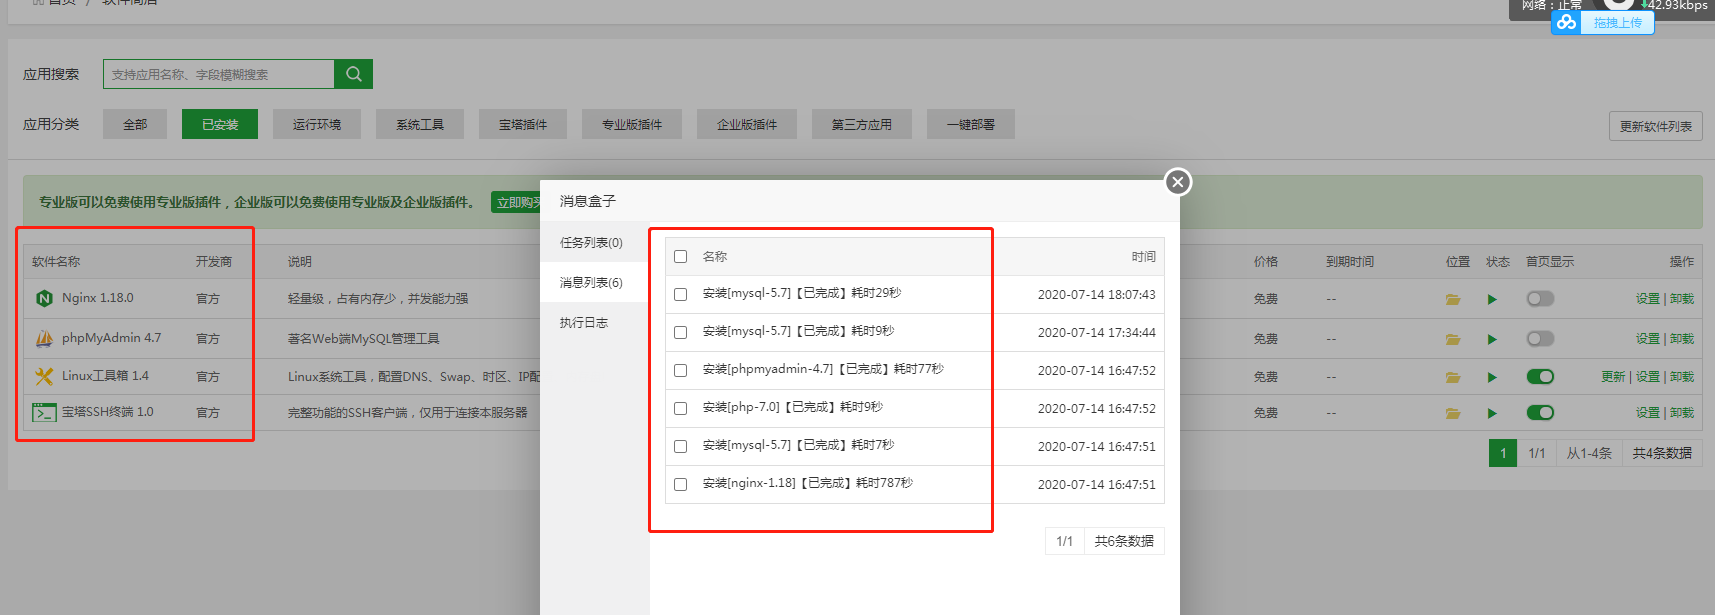Select the 一键部署 category tab
The height and width of the screenshot is (615, 1715).
(971, 124)
